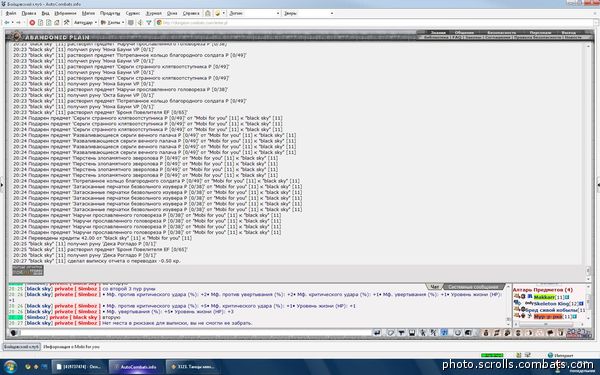Click the music note icon in chat bar
Screen dimensions: 600x375
point(497,333)
